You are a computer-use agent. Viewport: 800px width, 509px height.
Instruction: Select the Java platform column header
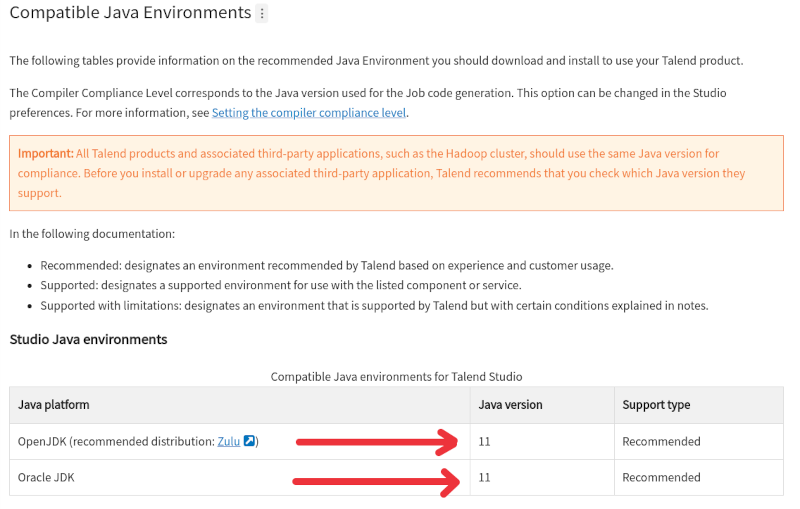[x=240, y=405]
